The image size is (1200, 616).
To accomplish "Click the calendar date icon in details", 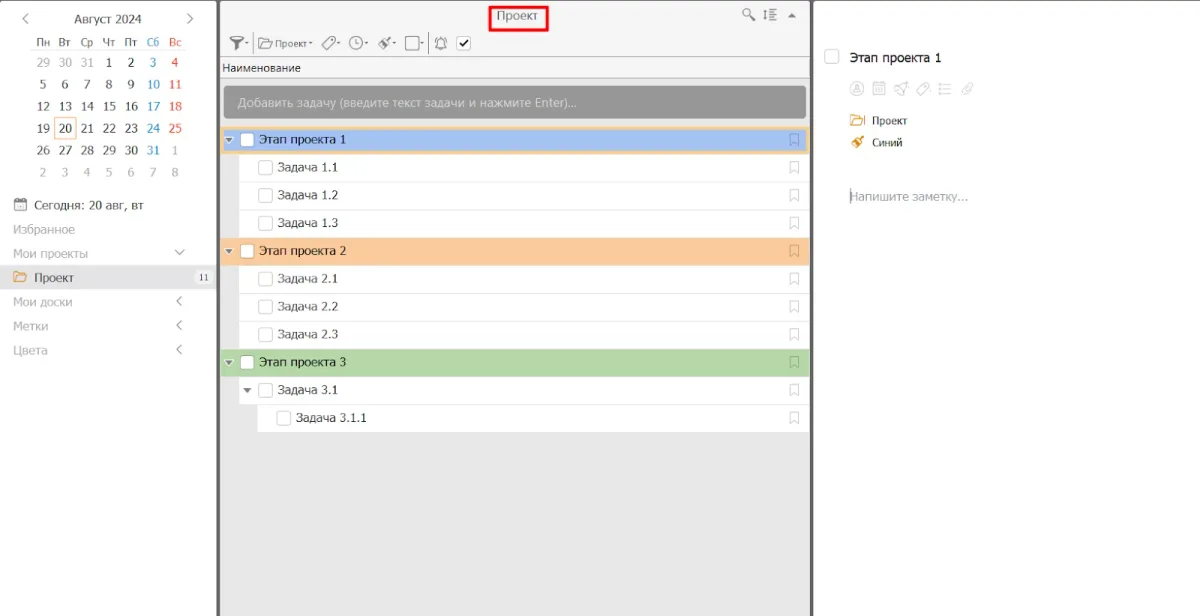I will click(879, 89).
